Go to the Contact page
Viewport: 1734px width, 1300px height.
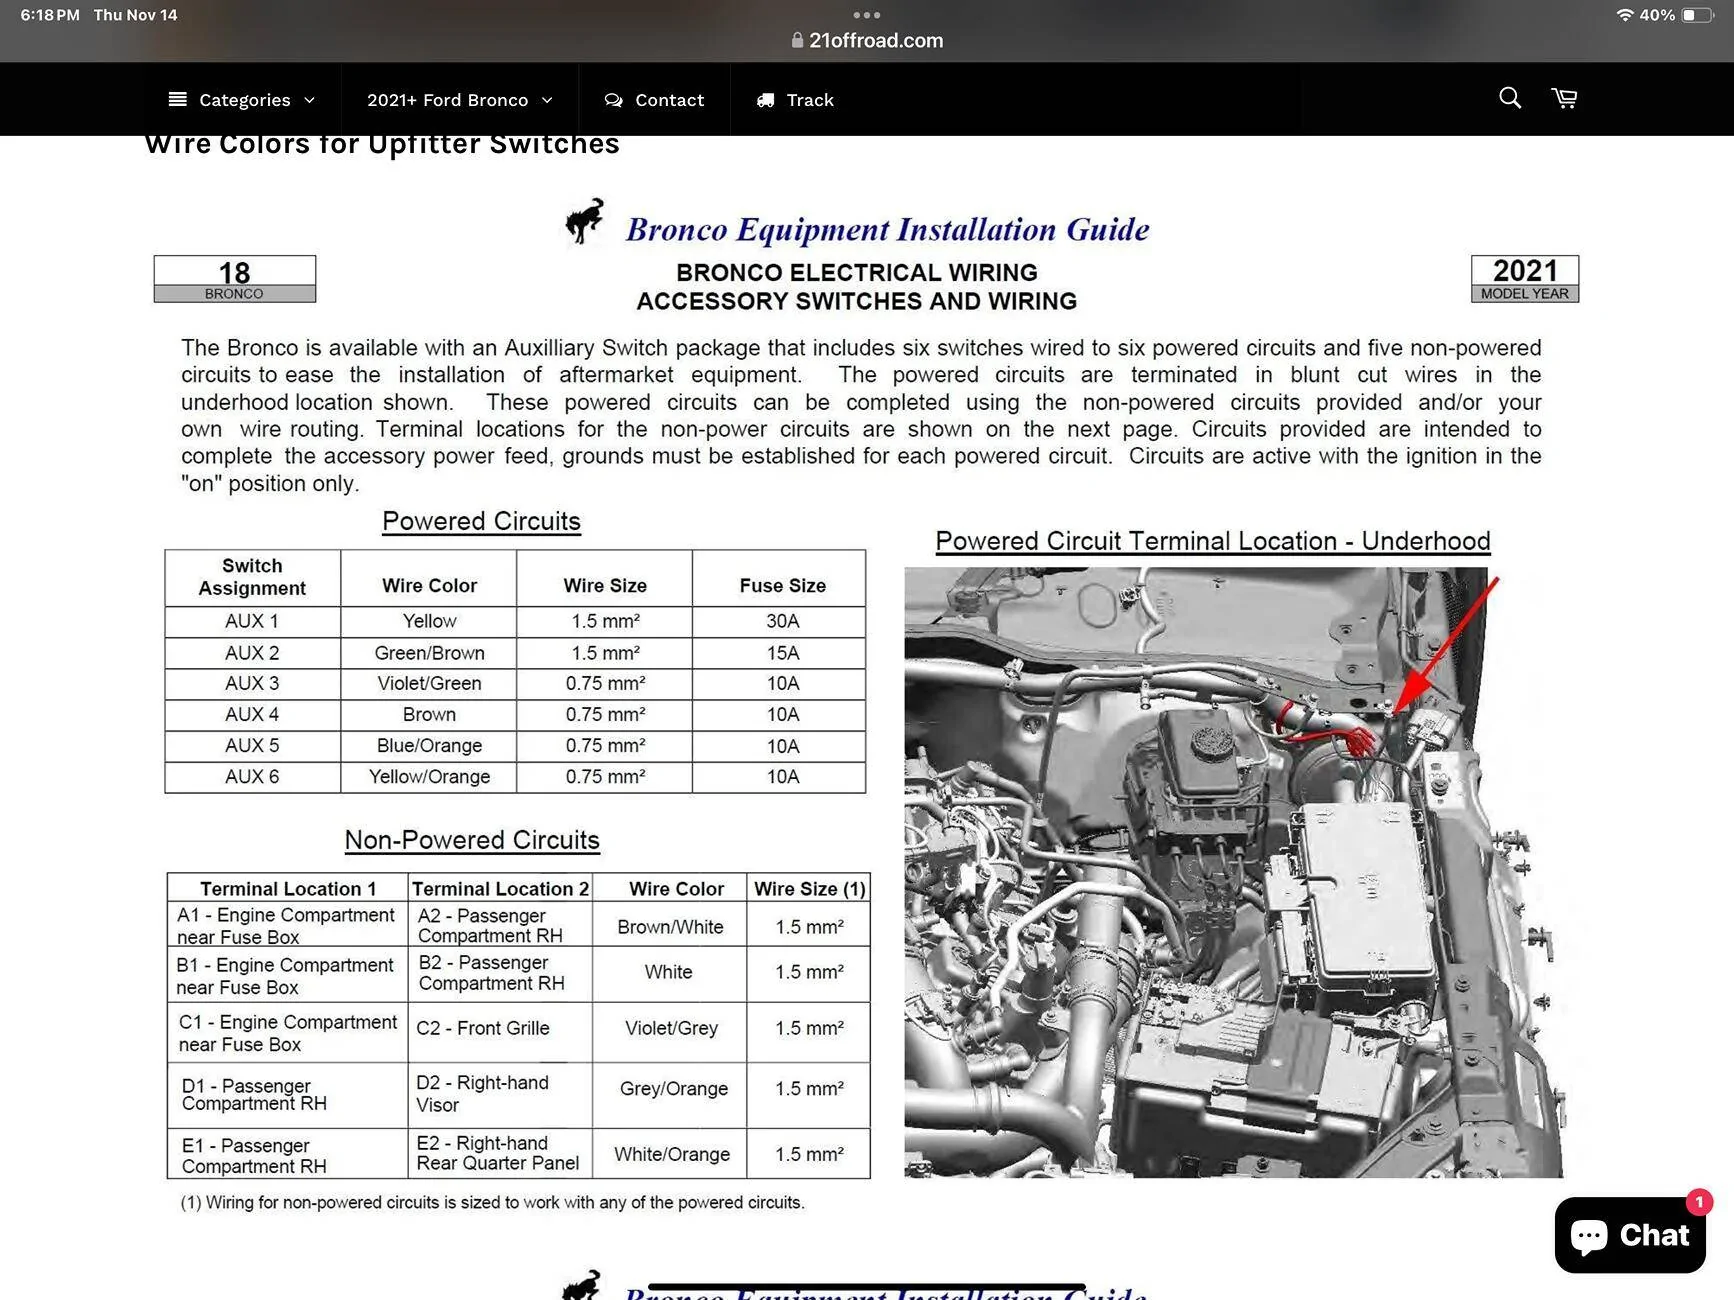coord(654,100)
